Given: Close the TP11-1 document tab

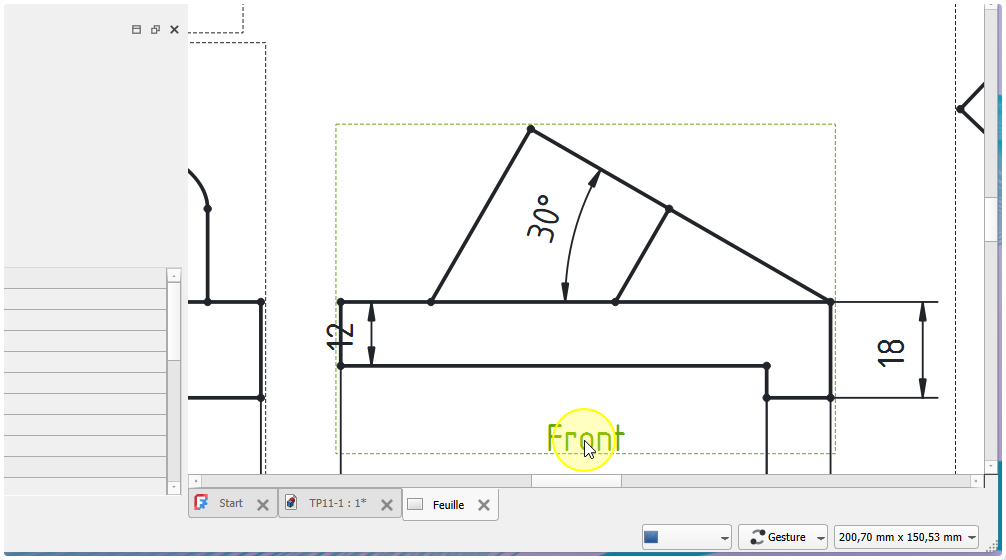Looking at the screenshot, I should (387, 505).
